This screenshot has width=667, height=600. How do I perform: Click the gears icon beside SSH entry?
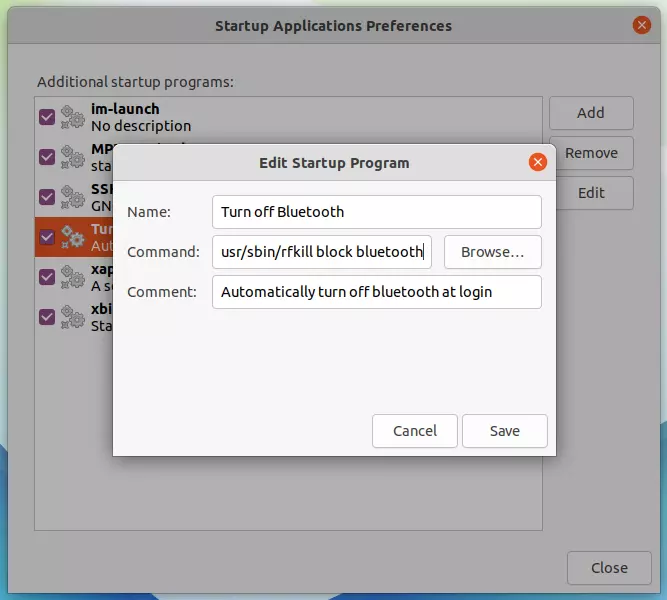73,197
